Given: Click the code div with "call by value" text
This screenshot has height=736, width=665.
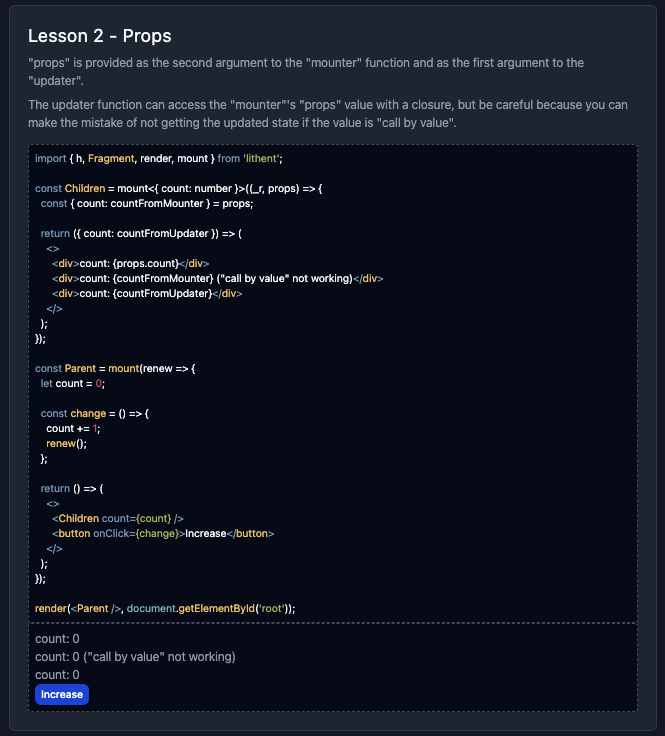Looking at the screenshot, I should 218,278.
